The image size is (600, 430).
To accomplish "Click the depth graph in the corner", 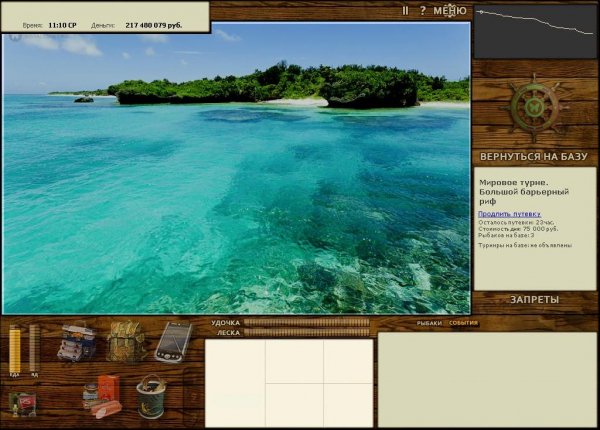I will pos(534,32).
